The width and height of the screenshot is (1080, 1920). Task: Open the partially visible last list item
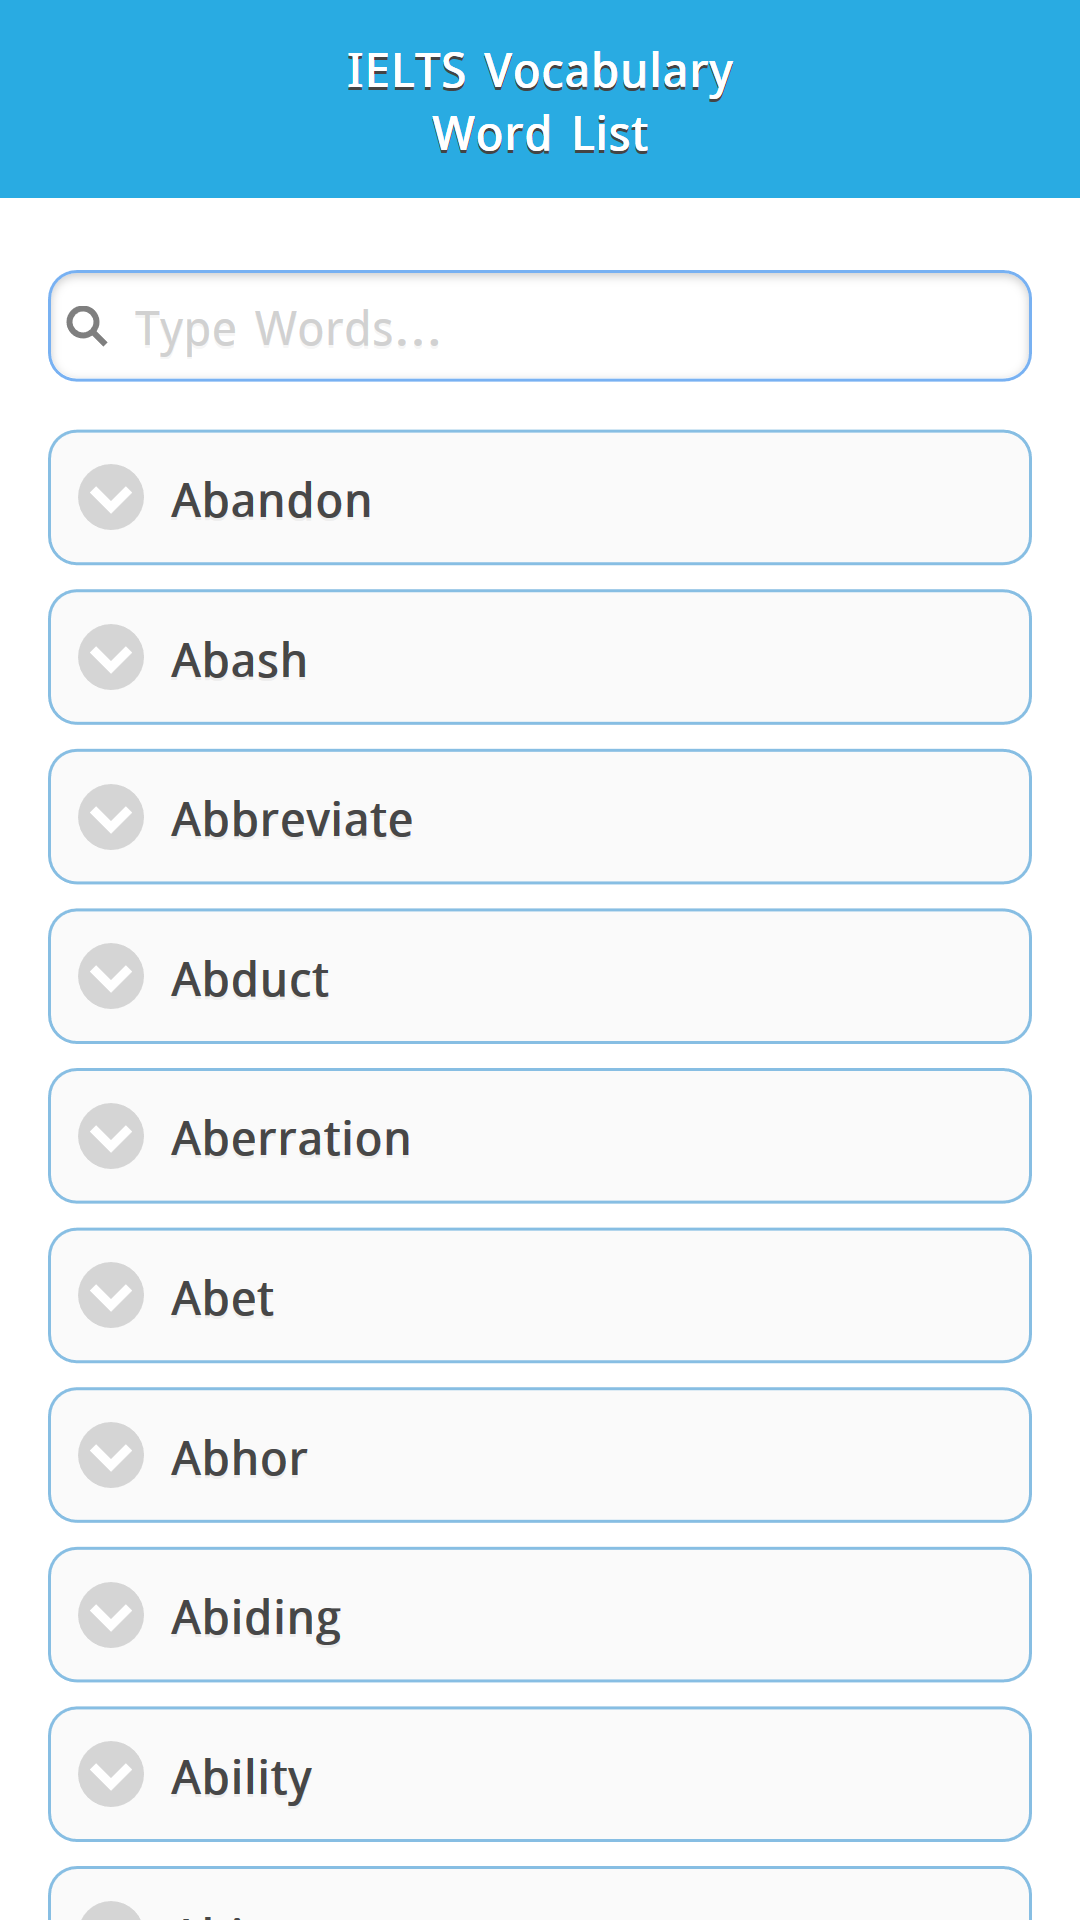pos(540,1898)
